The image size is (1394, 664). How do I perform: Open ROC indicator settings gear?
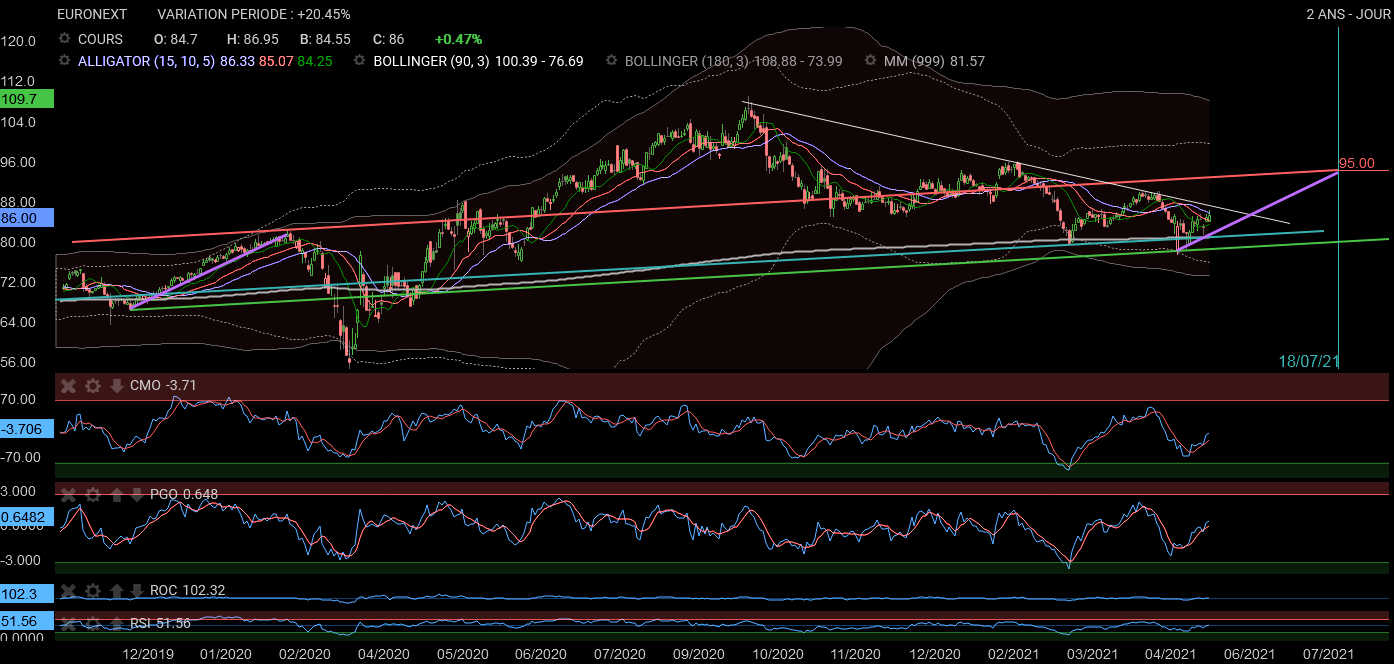[x=93, y=590]
